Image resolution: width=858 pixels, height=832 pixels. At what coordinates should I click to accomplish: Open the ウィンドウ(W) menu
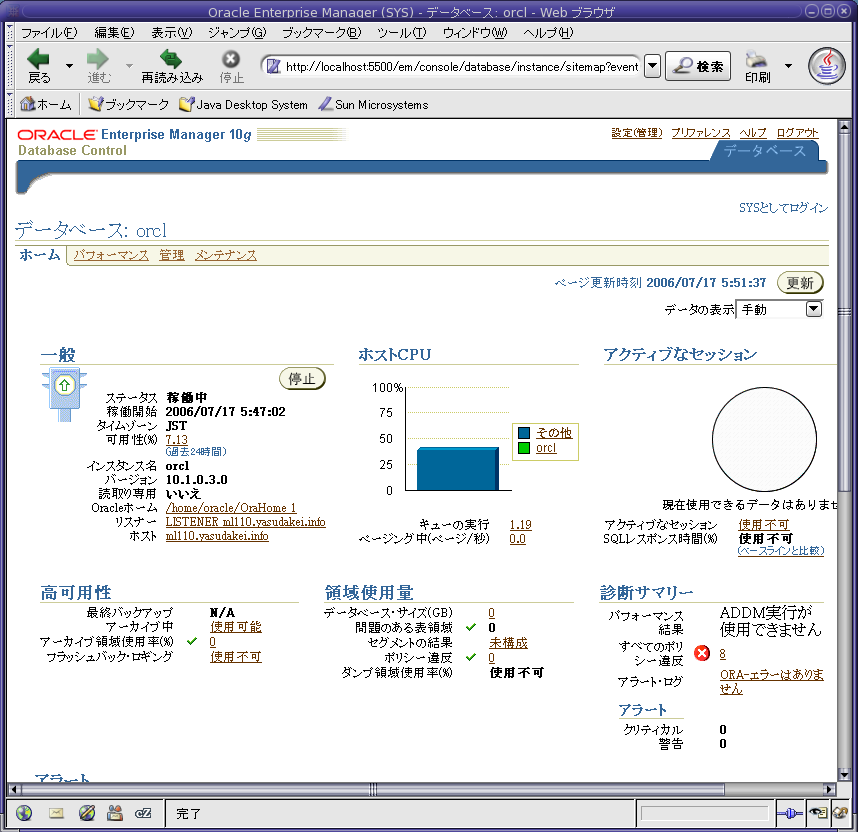click(475, 33)
